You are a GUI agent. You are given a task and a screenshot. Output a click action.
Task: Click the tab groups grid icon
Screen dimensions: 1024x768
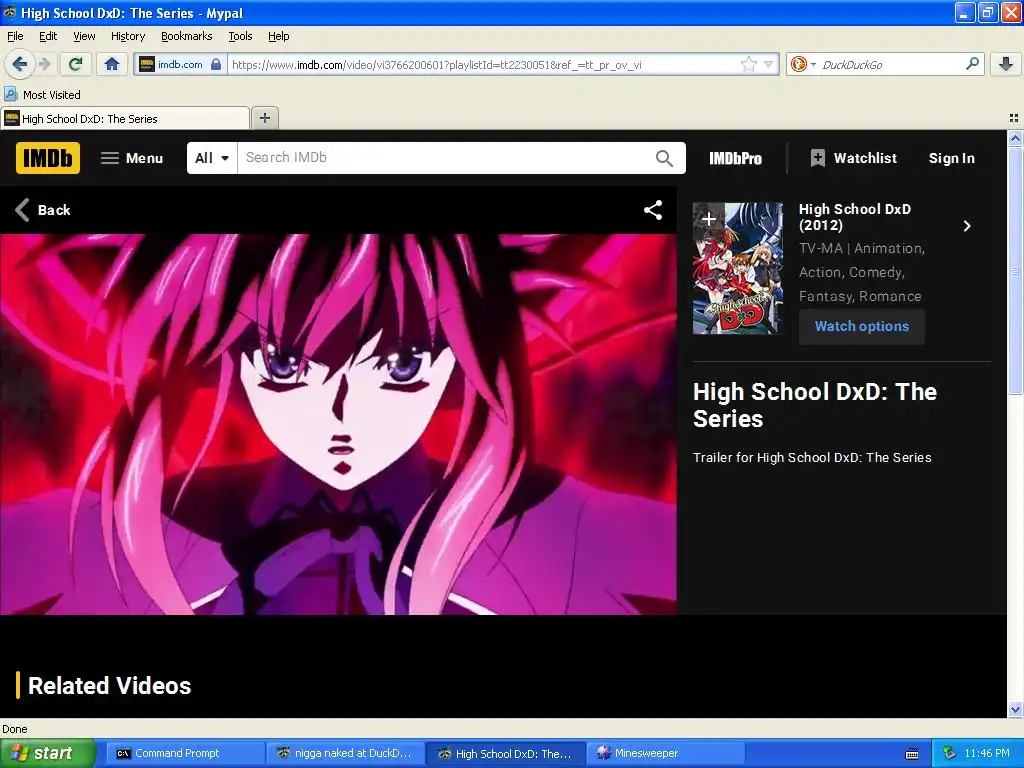pyautogui.click(x=1014, y=118)
